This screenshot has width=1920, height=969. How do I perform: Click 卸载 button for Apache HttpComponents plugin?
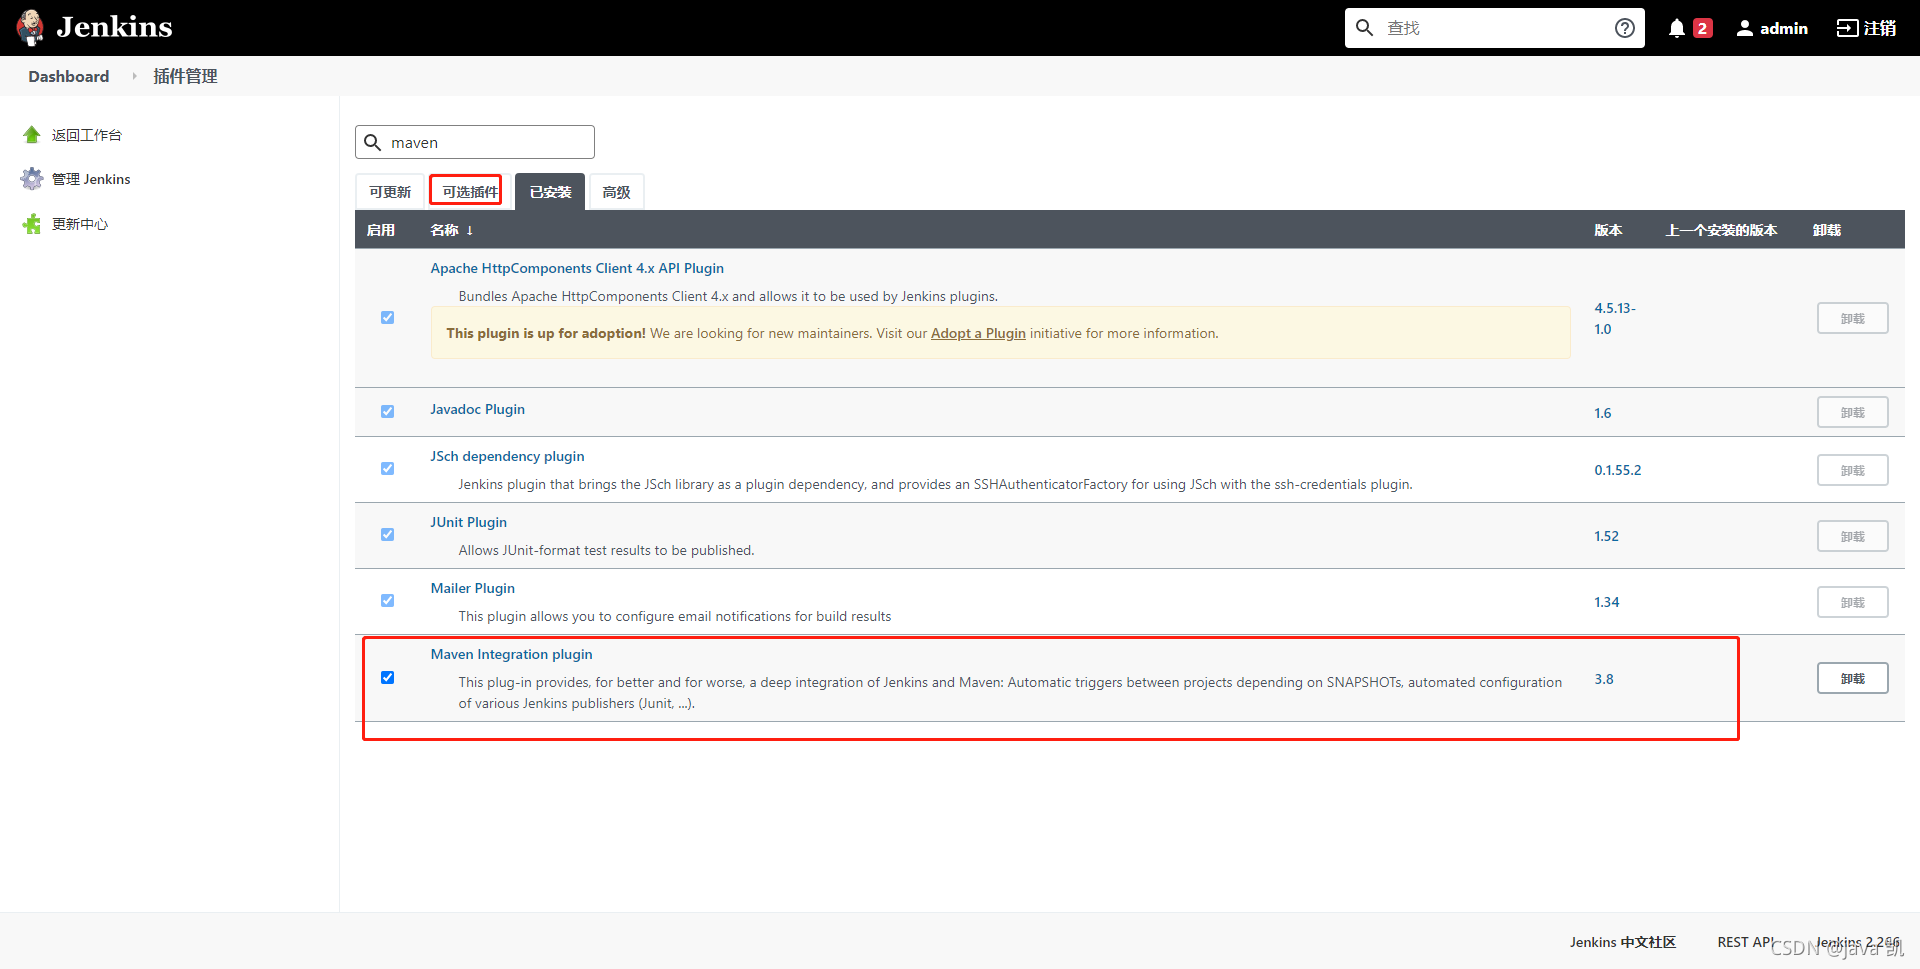pos(1852,318)
